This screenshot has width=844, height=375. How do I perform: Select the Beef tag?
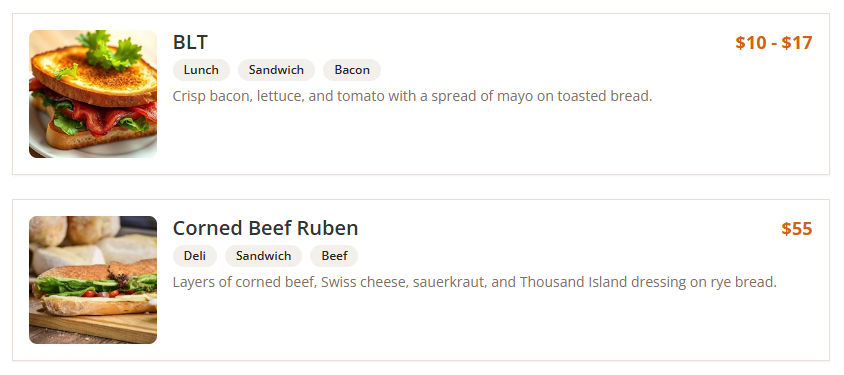[334, 256]
